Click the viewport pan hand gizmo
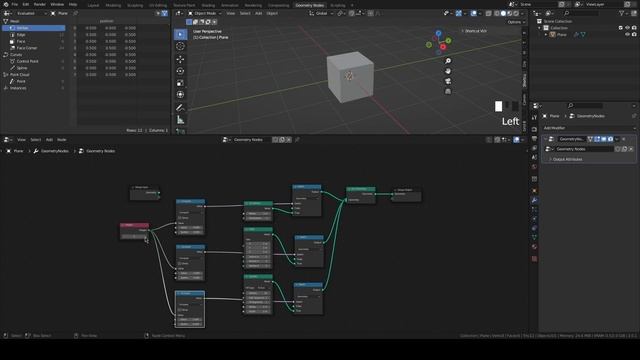This screenshot has width=640, height=360. pos(448,71)
